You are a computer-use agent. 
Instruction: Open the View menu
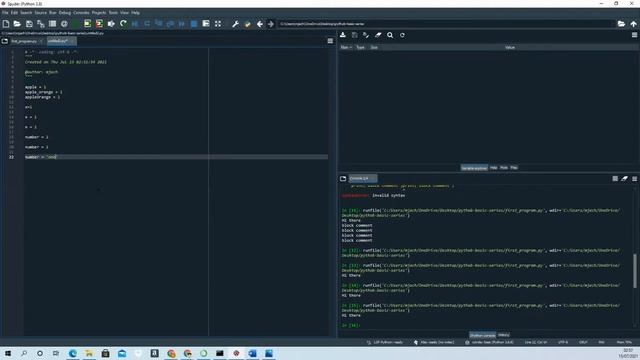coord(124,13)
